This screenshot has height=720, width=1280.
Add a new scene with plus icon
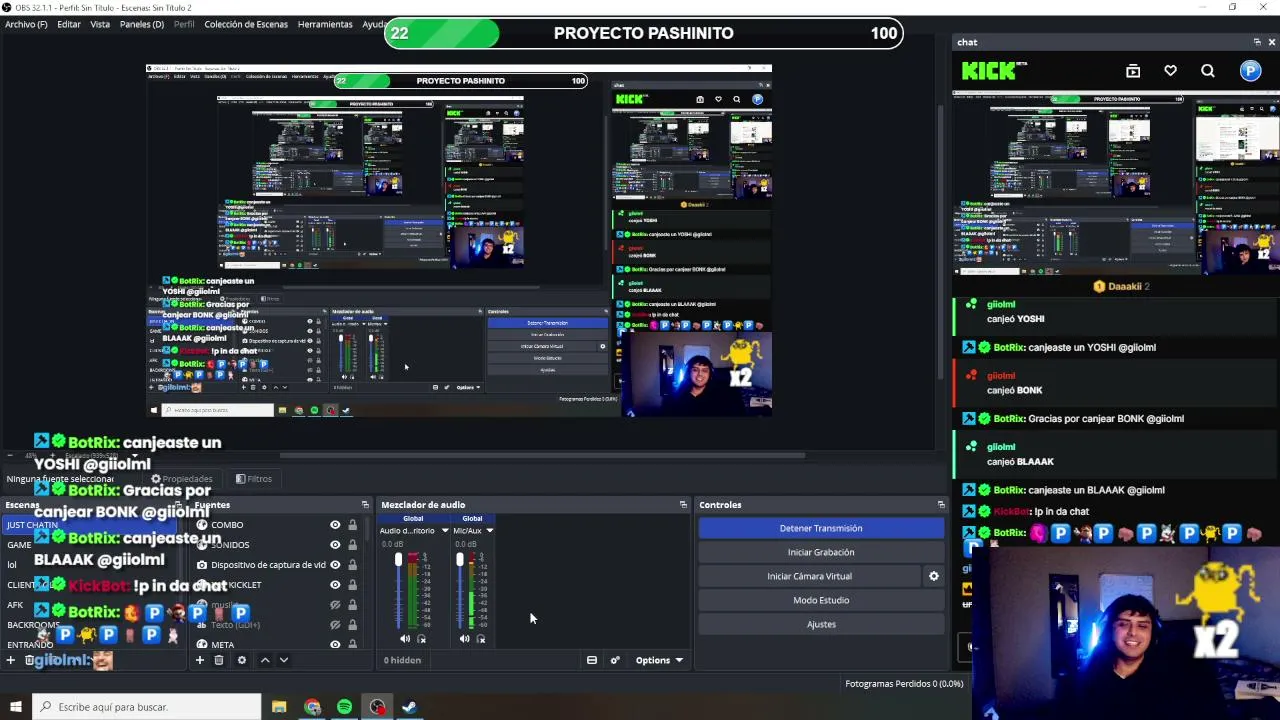pyautogui.click(x=11, y=660)
